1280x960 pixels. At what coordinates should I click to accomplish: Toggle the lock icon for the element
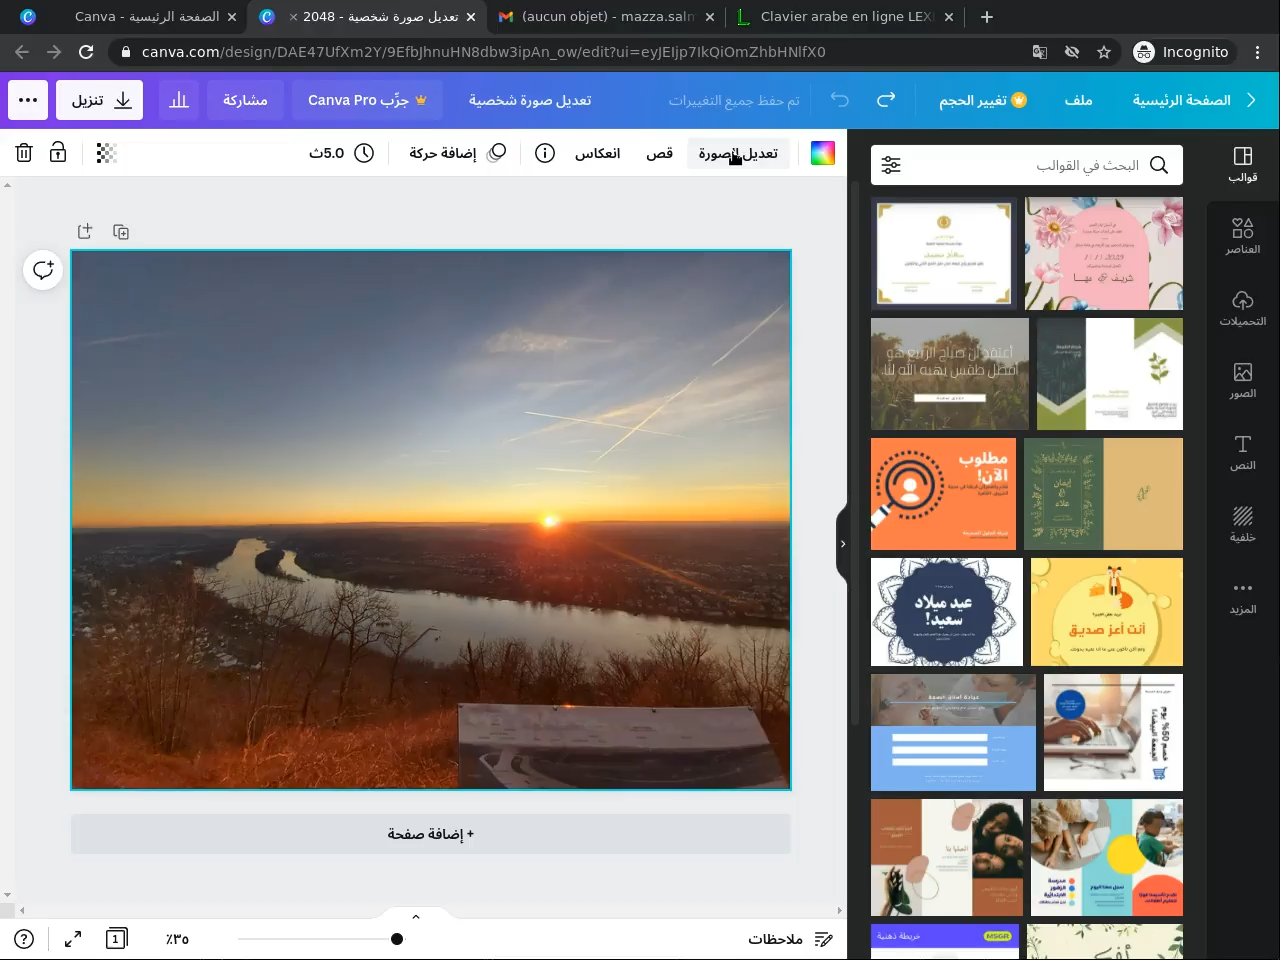tap(58, 153)
